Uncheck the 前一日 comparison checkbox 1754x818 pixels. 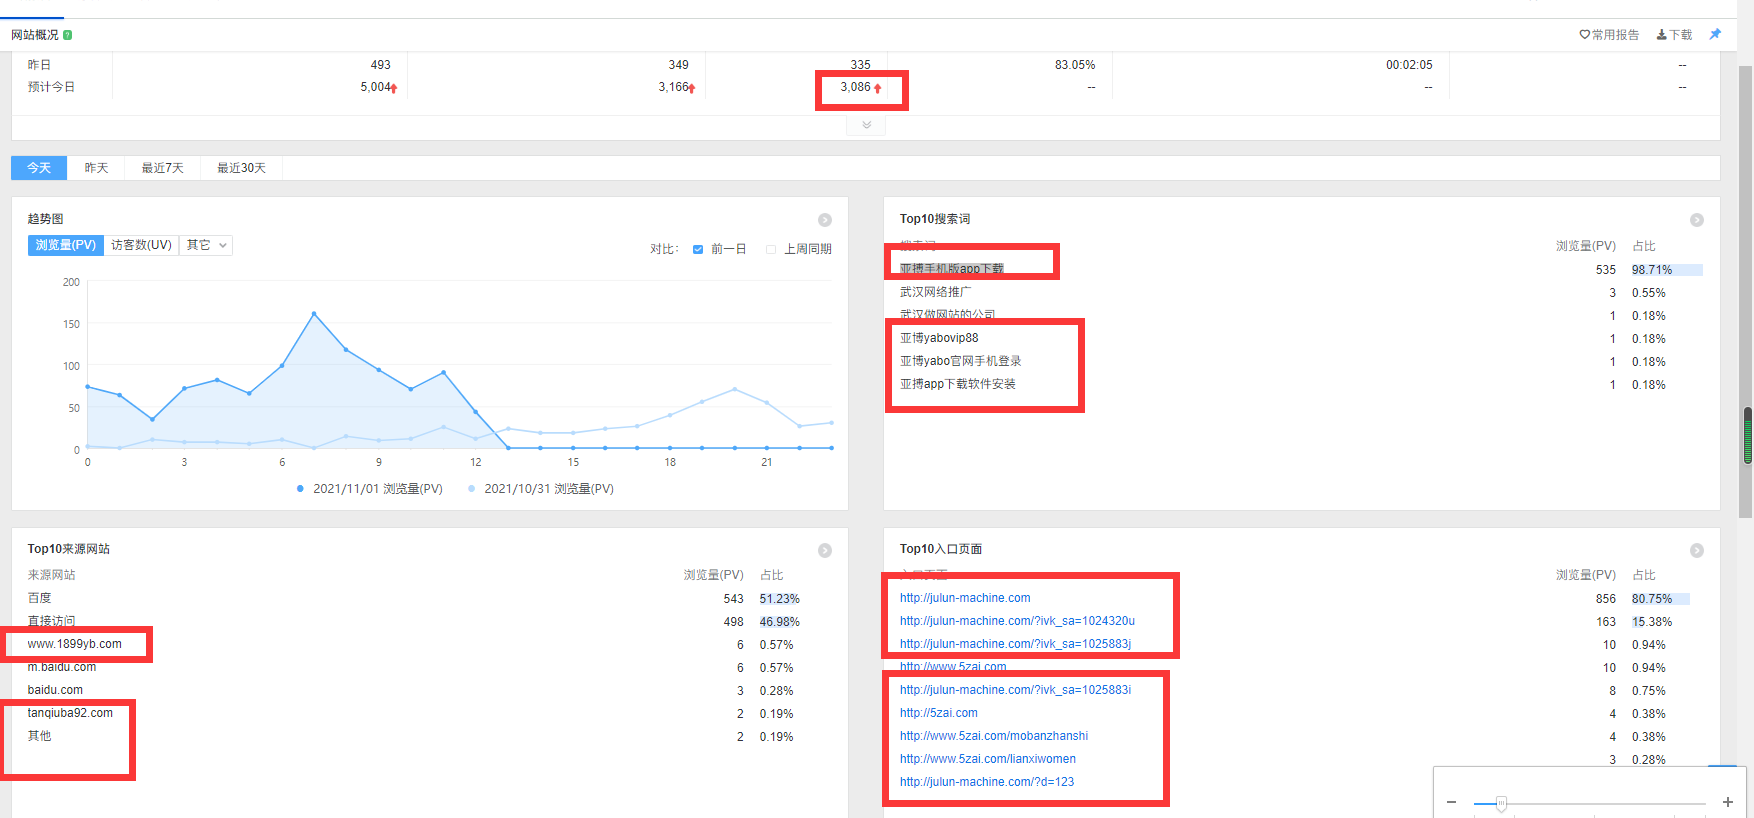point(698,249)
